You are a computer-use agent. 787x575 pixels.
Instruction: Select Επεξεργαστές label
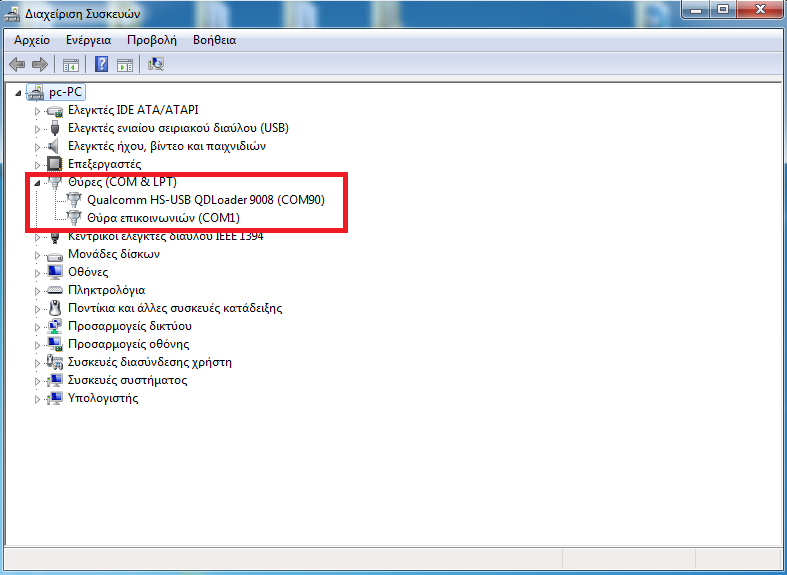coord(104,164)
